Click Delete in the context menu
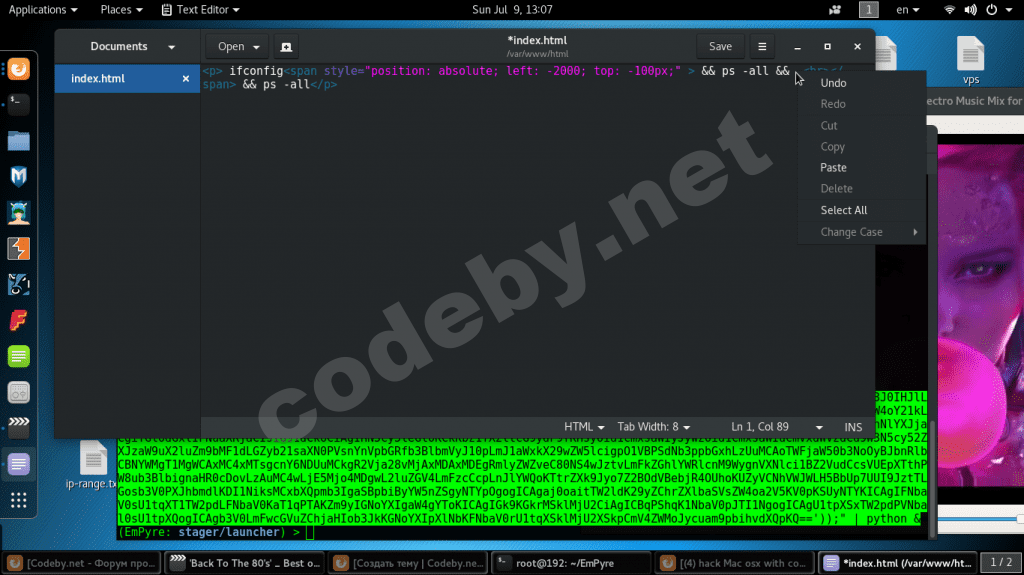Screen dimensions: 1024x575 pyautogui.click(x=861, y=188)
